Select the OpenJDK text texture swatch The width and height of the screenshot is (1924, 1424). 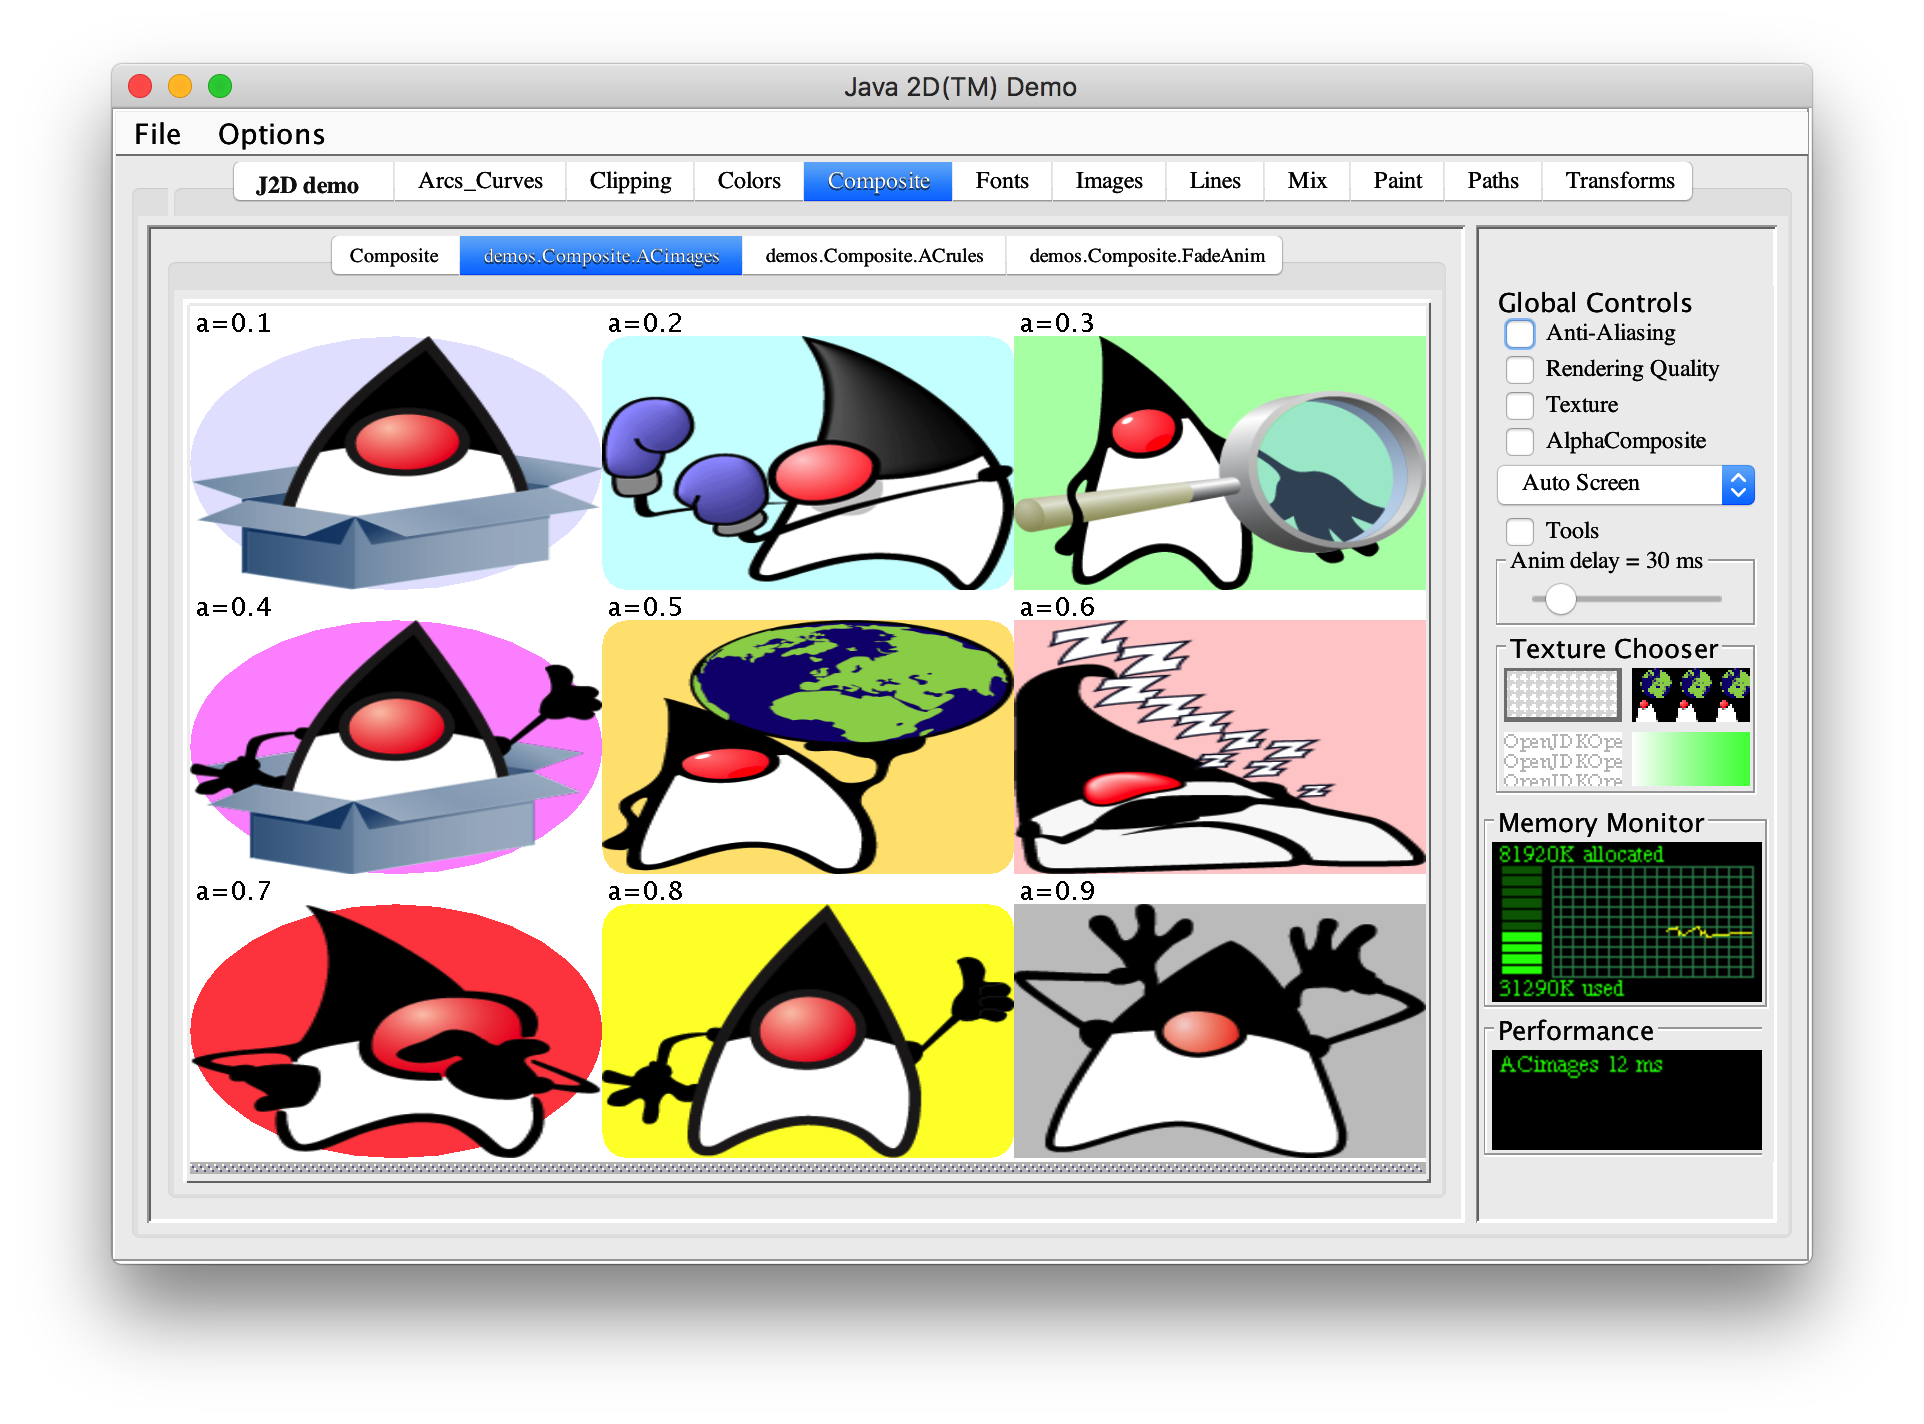pyautogui.click(x=1562, y=759)
